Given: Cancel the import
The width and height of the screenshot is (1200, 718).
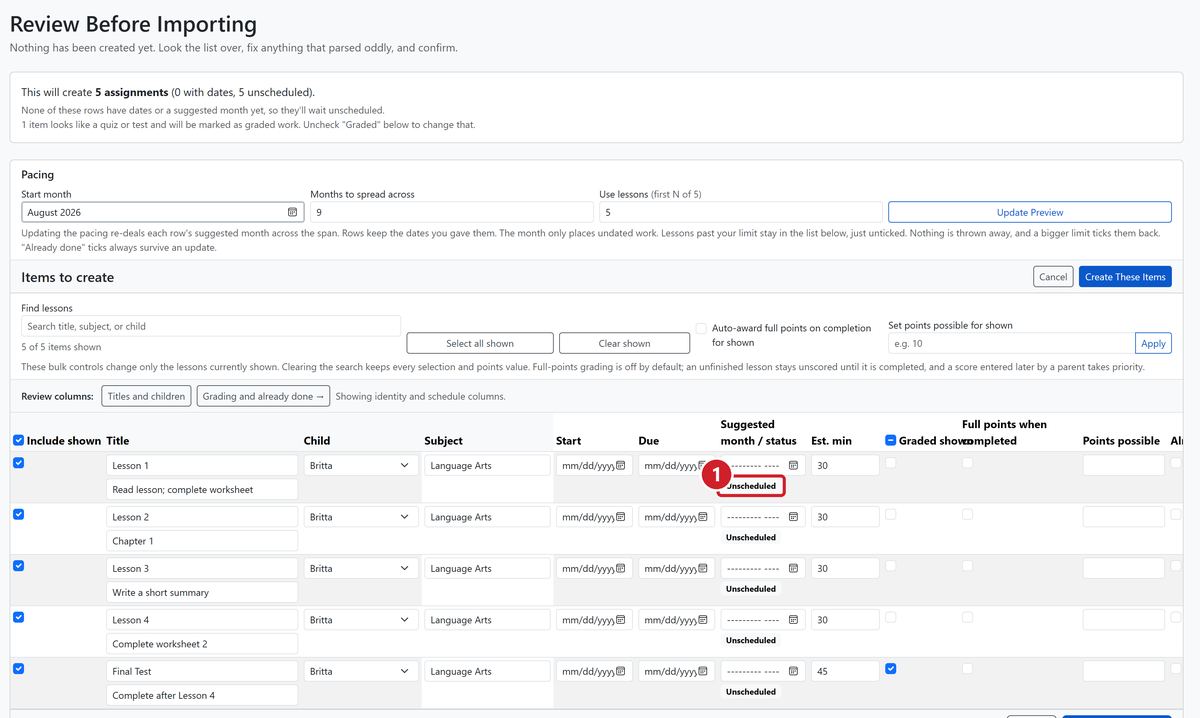Looking at the screenshot, I should 1053,277.
